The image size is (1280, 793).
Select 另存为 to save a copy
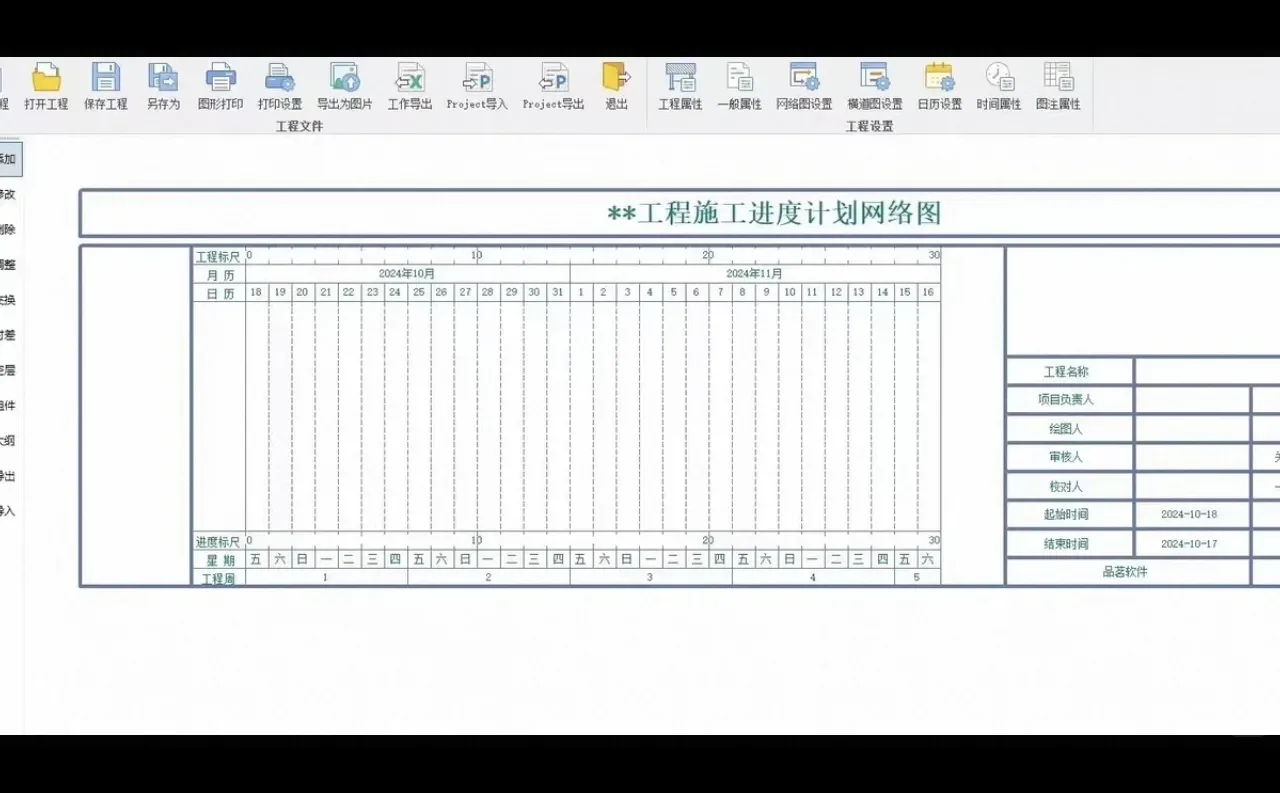162,85
